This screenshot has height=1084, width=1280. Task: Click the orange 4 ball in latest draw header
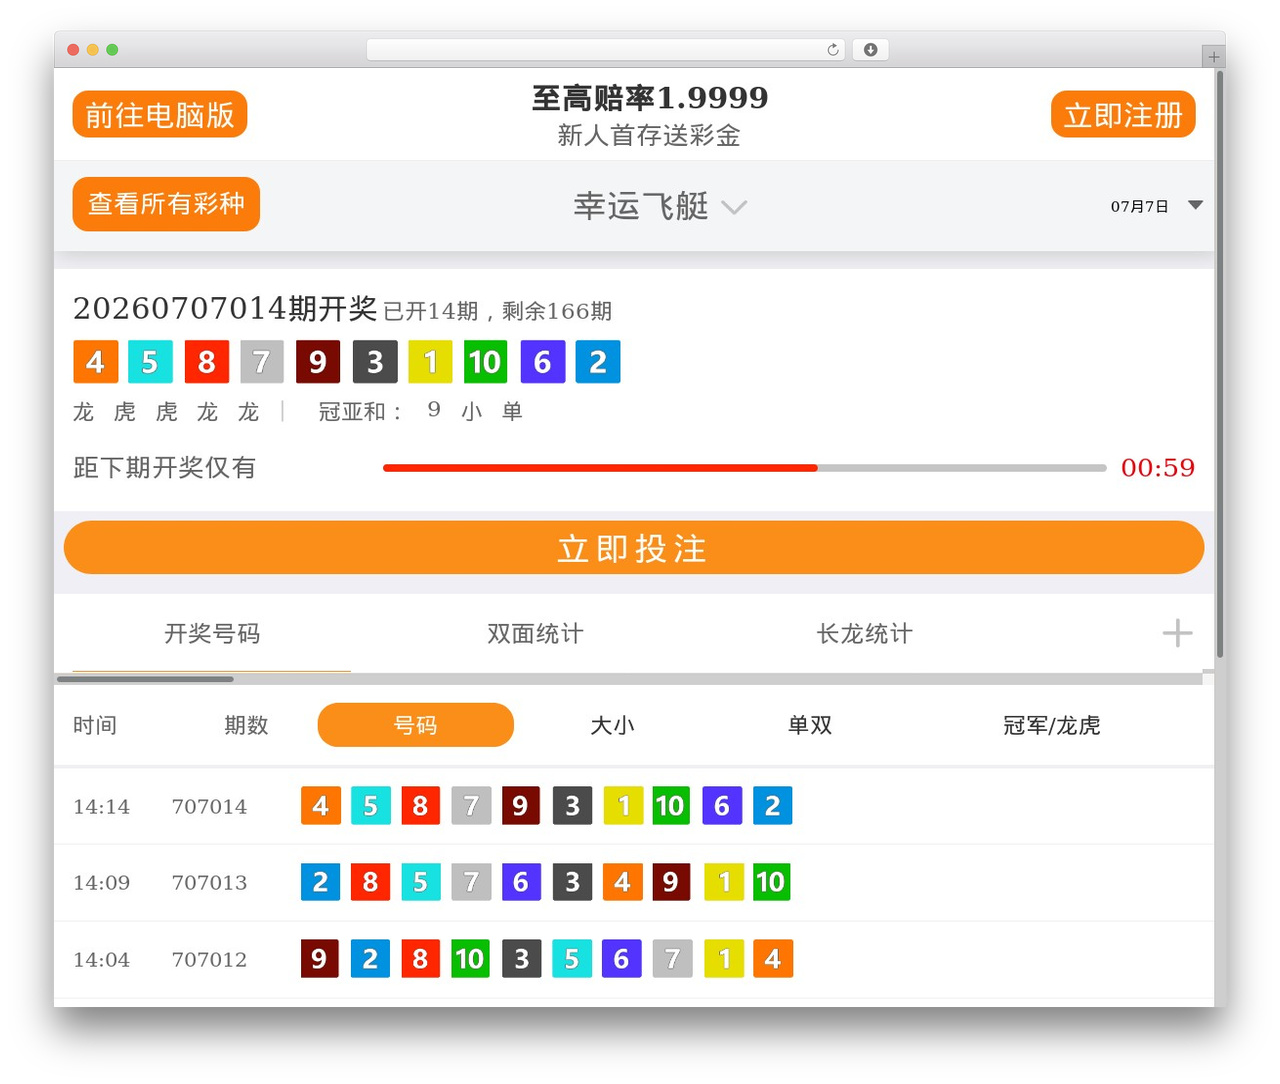tap(96, 362)
